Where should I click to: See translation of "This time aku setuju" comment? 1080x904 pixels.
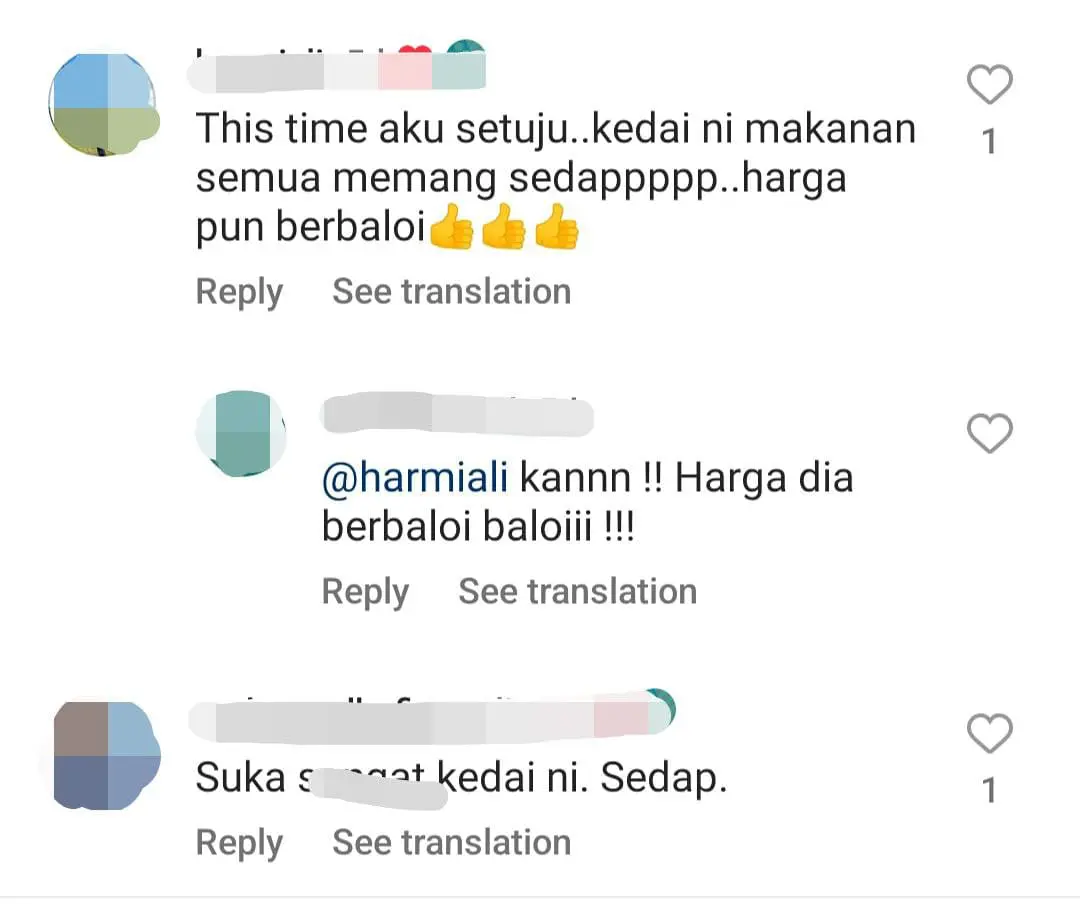tap(451, 292)
